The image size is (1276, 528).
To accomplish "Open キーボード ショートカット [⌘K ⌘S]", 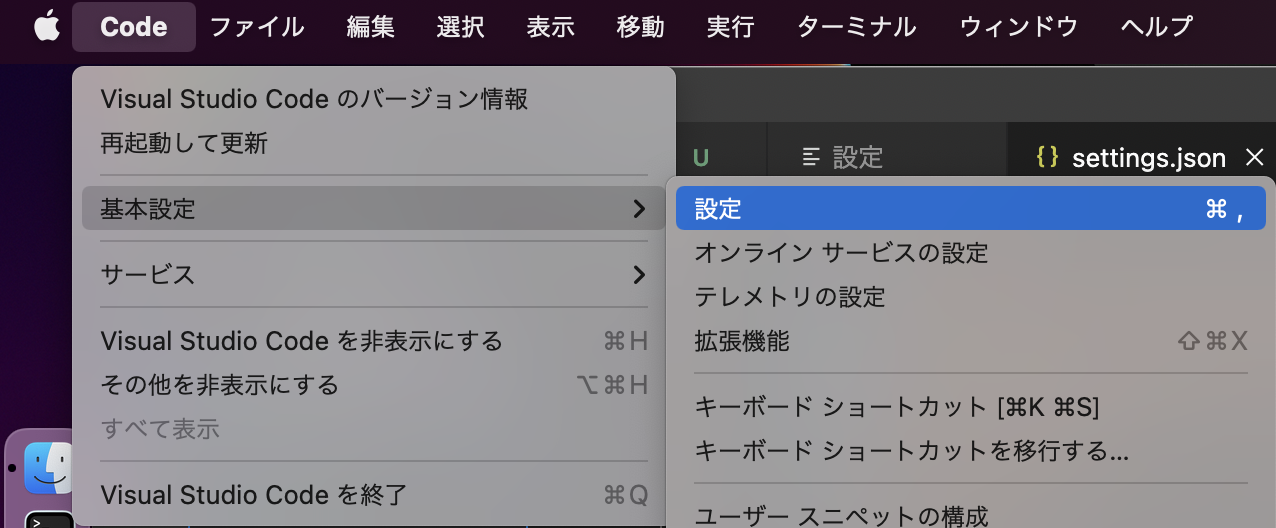I will pyautogui.click(x=971, y=407).
